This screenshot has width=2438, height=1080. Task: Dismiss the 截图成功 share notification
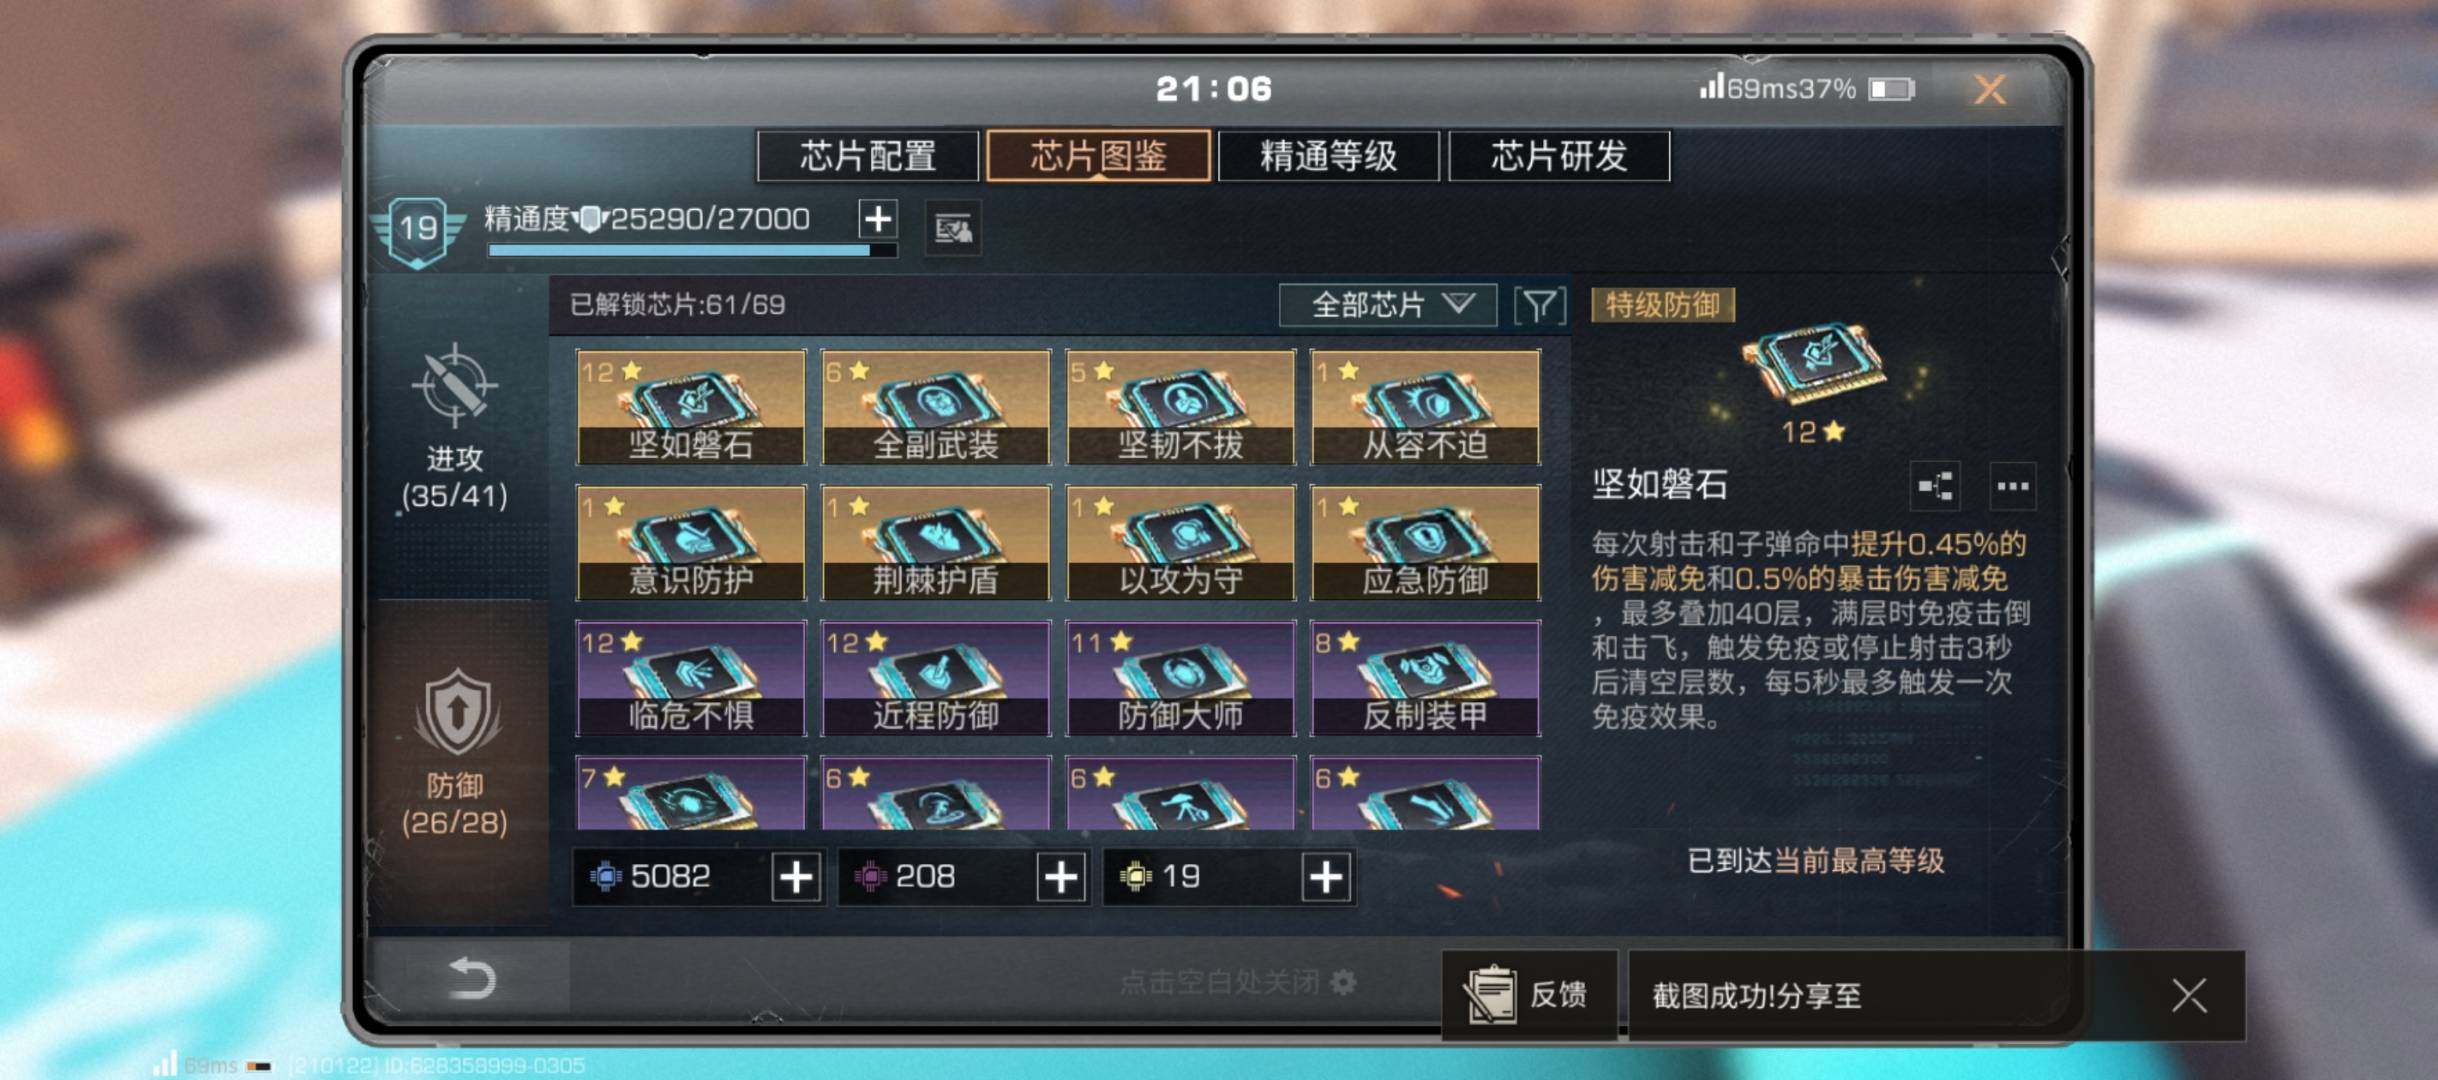click(x=2189, y=996)
